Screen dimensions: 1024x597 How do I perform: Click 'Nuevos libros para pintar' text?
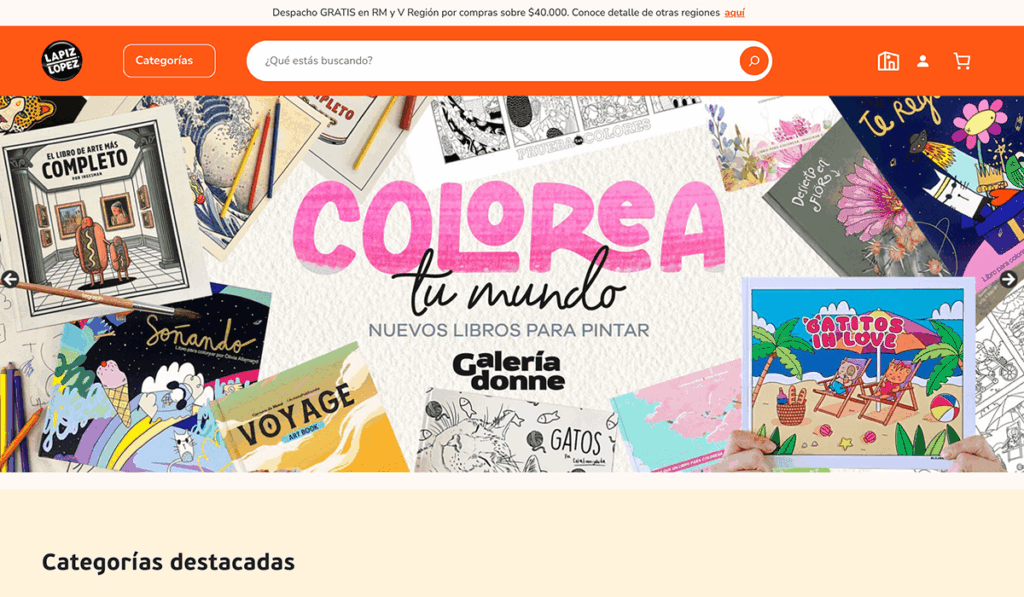[509, 330]
